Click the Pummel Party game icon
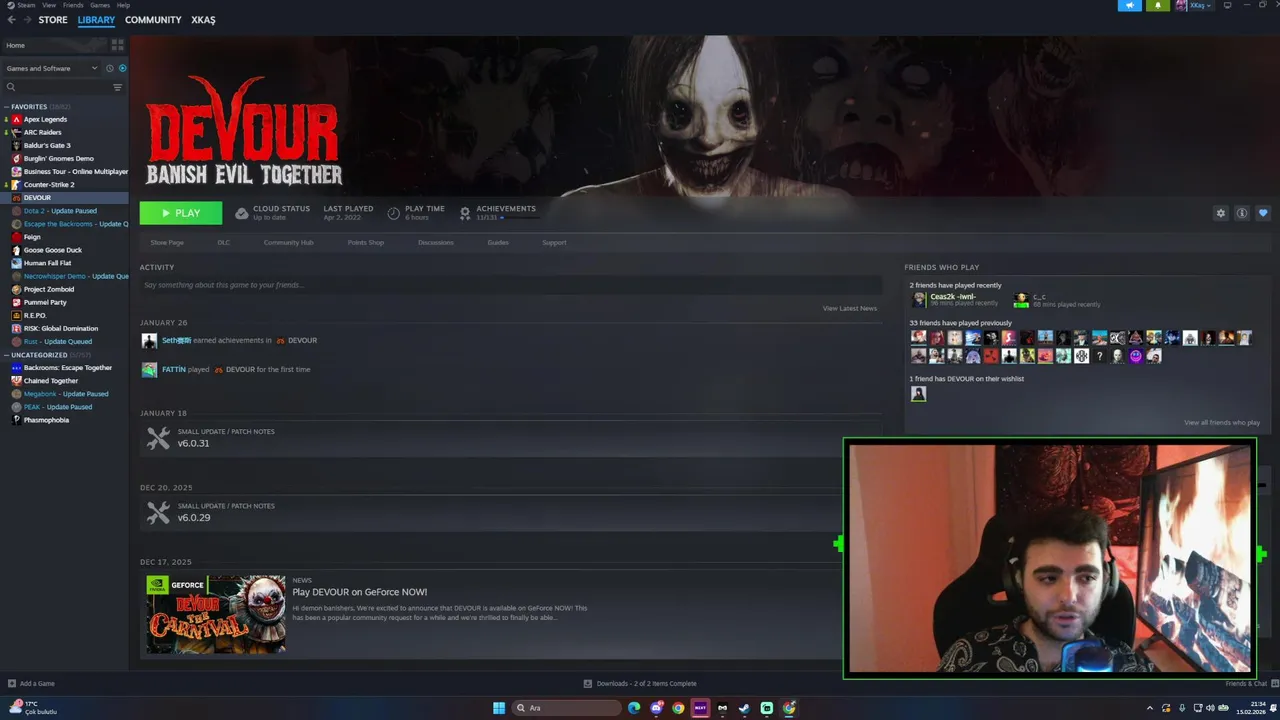The image size is (1280, 720). [16, 302]
